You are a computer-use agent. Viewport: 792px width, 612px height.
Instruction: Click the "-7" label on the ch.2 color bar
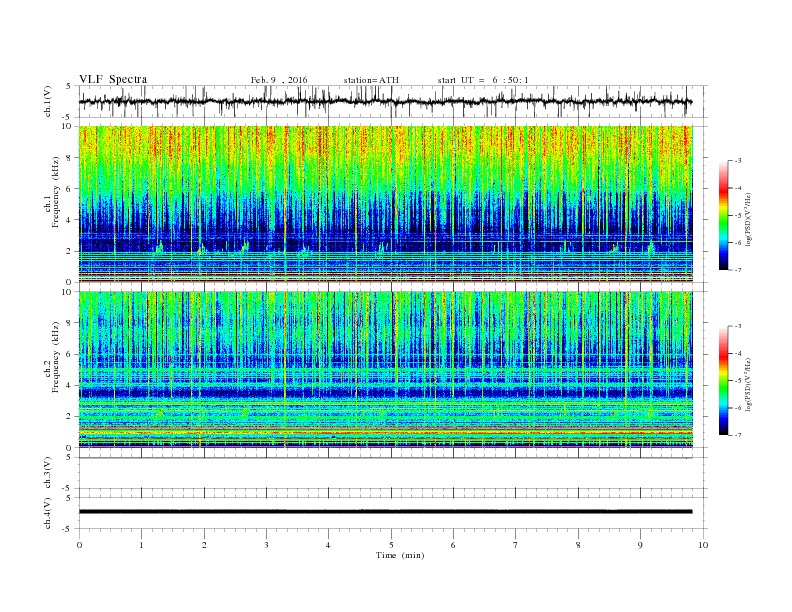coord(738,435)
